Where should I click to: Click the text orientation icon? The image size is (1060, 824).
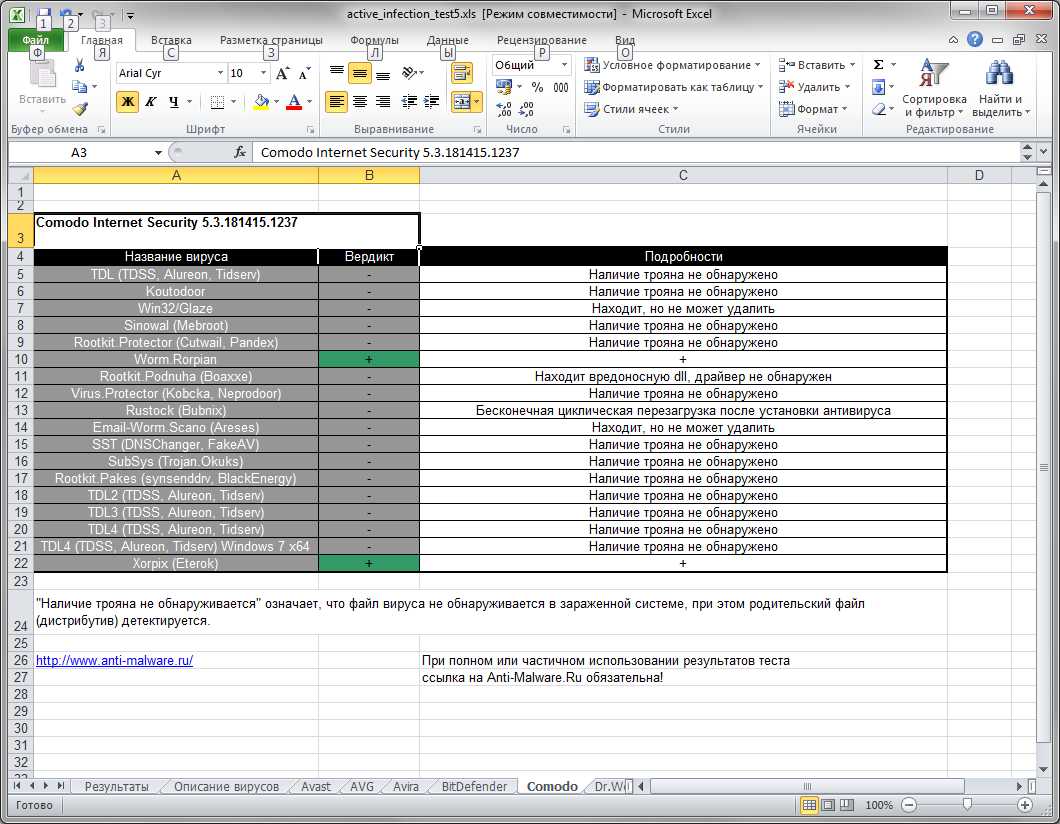point(412,72)
